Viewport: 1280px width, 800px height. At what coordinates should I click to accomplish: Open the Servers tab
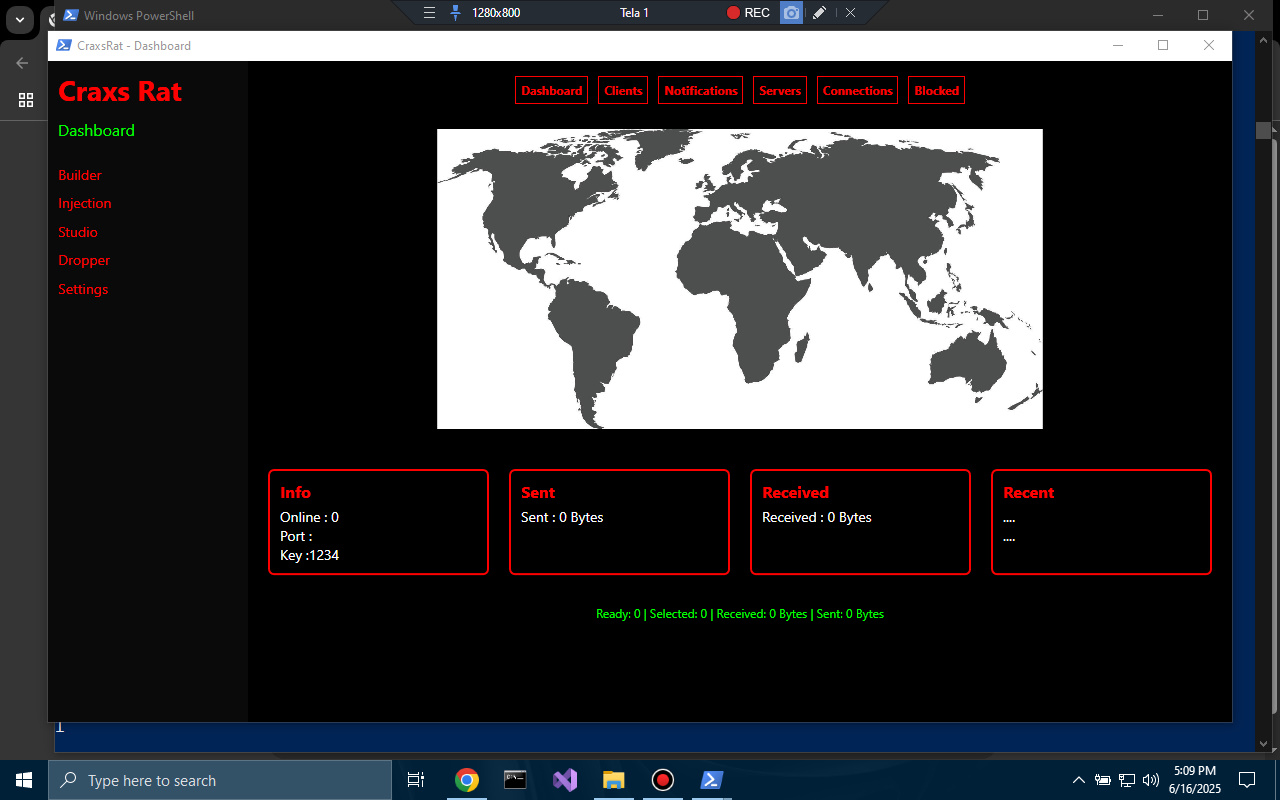click(780, 90)
